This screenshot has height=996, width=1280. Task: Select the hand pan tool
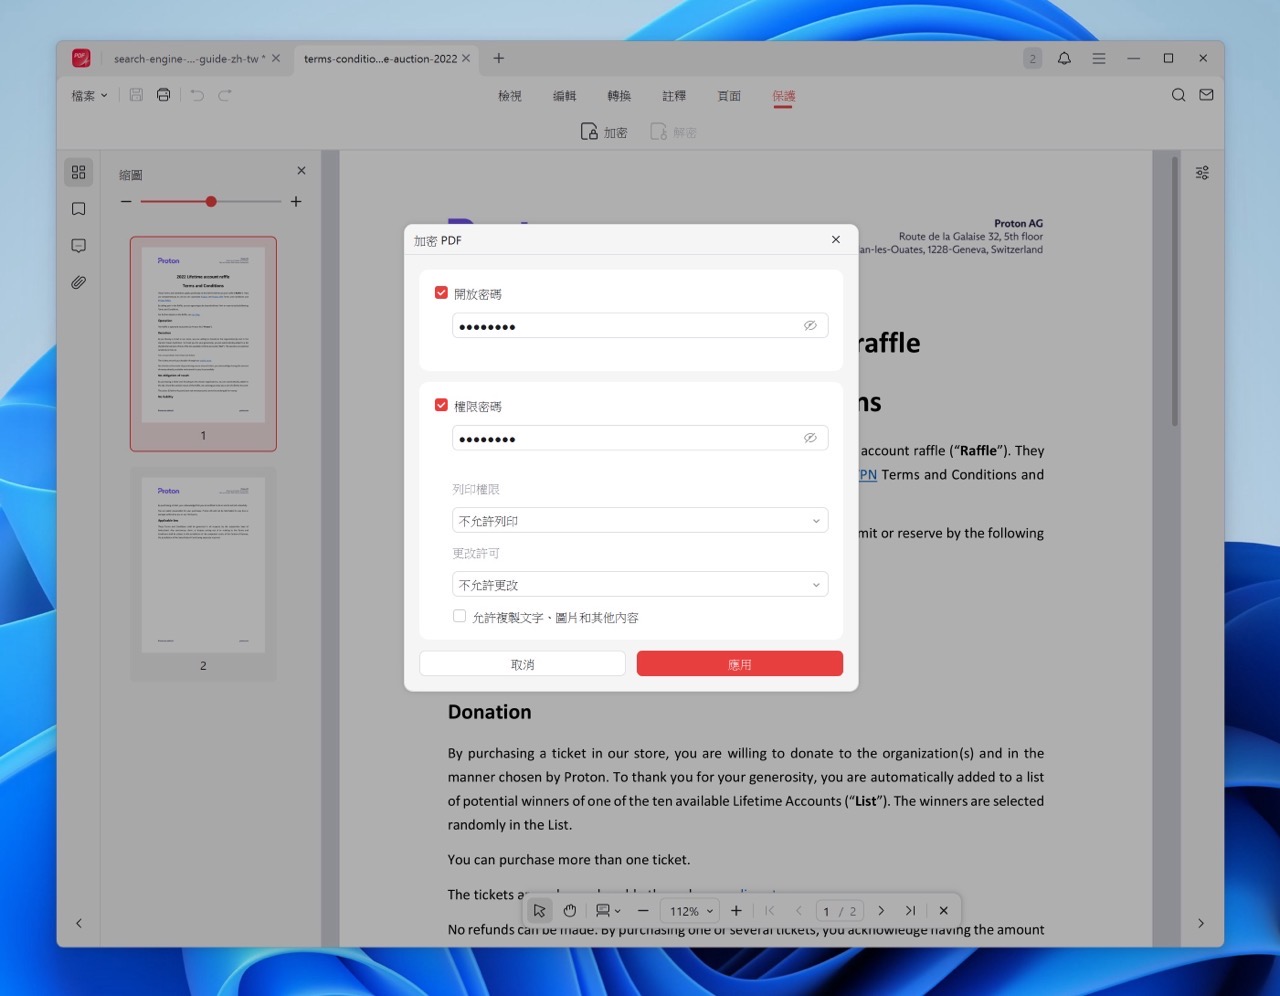coord(570,911)
